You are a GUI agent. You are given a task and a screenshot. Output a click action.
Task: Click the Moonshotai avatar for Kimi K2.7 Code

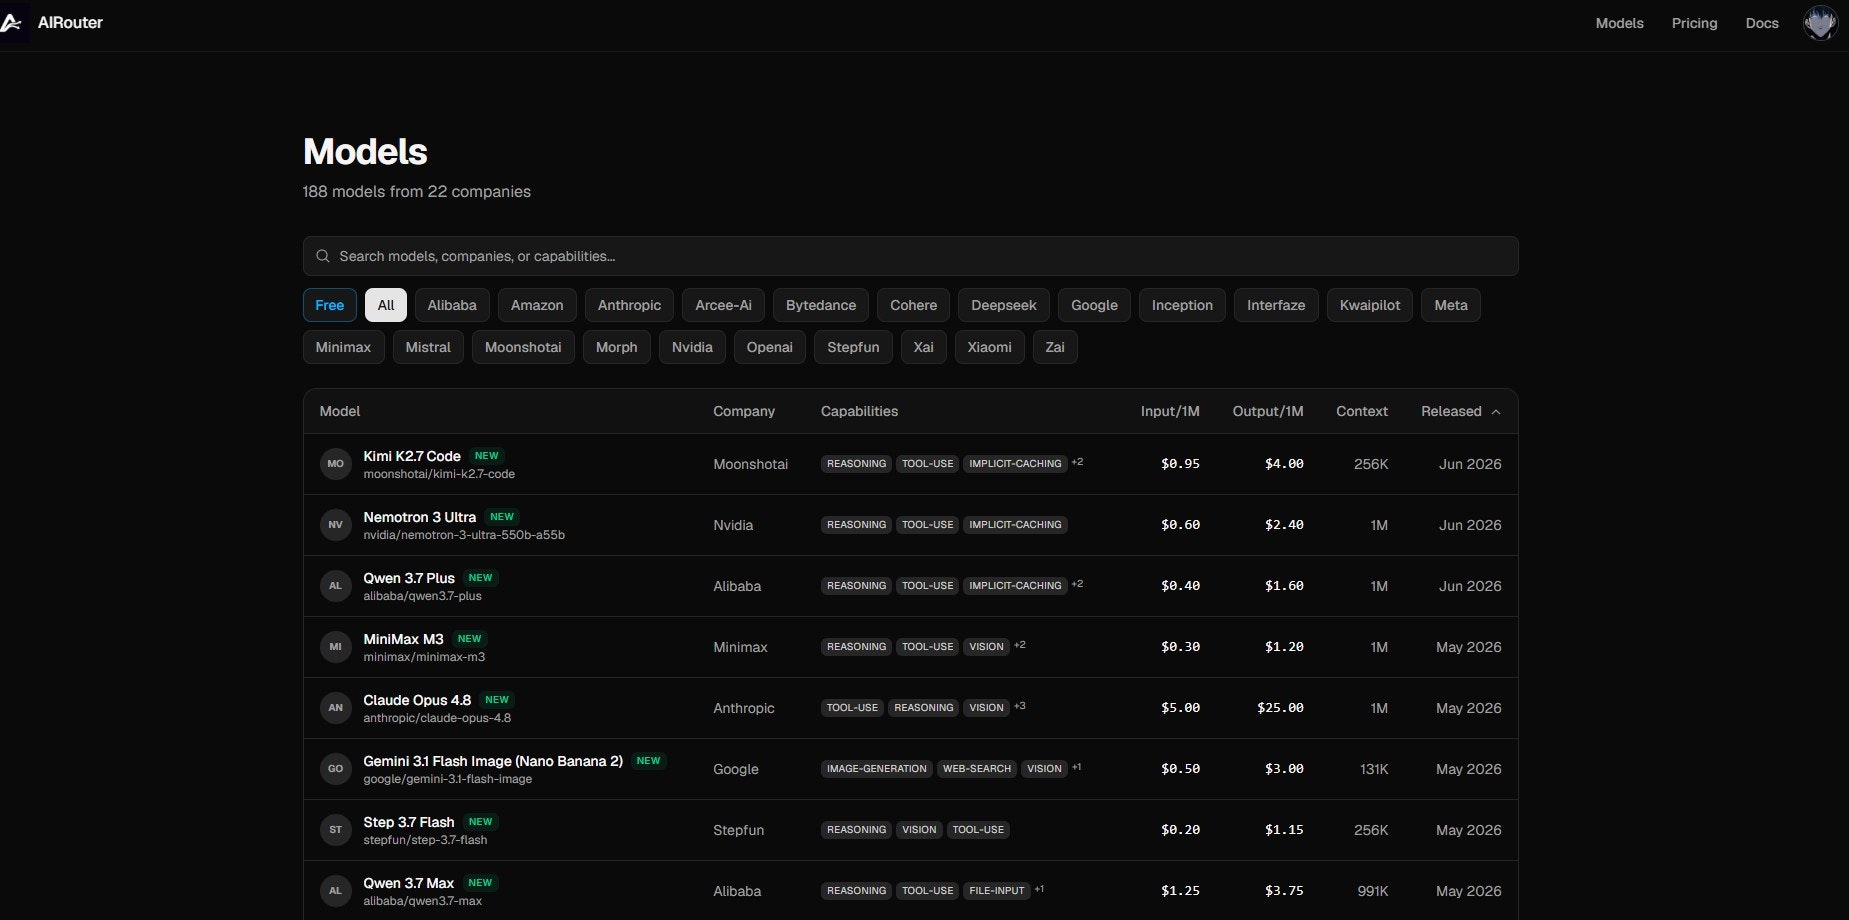tap(335, 464)
